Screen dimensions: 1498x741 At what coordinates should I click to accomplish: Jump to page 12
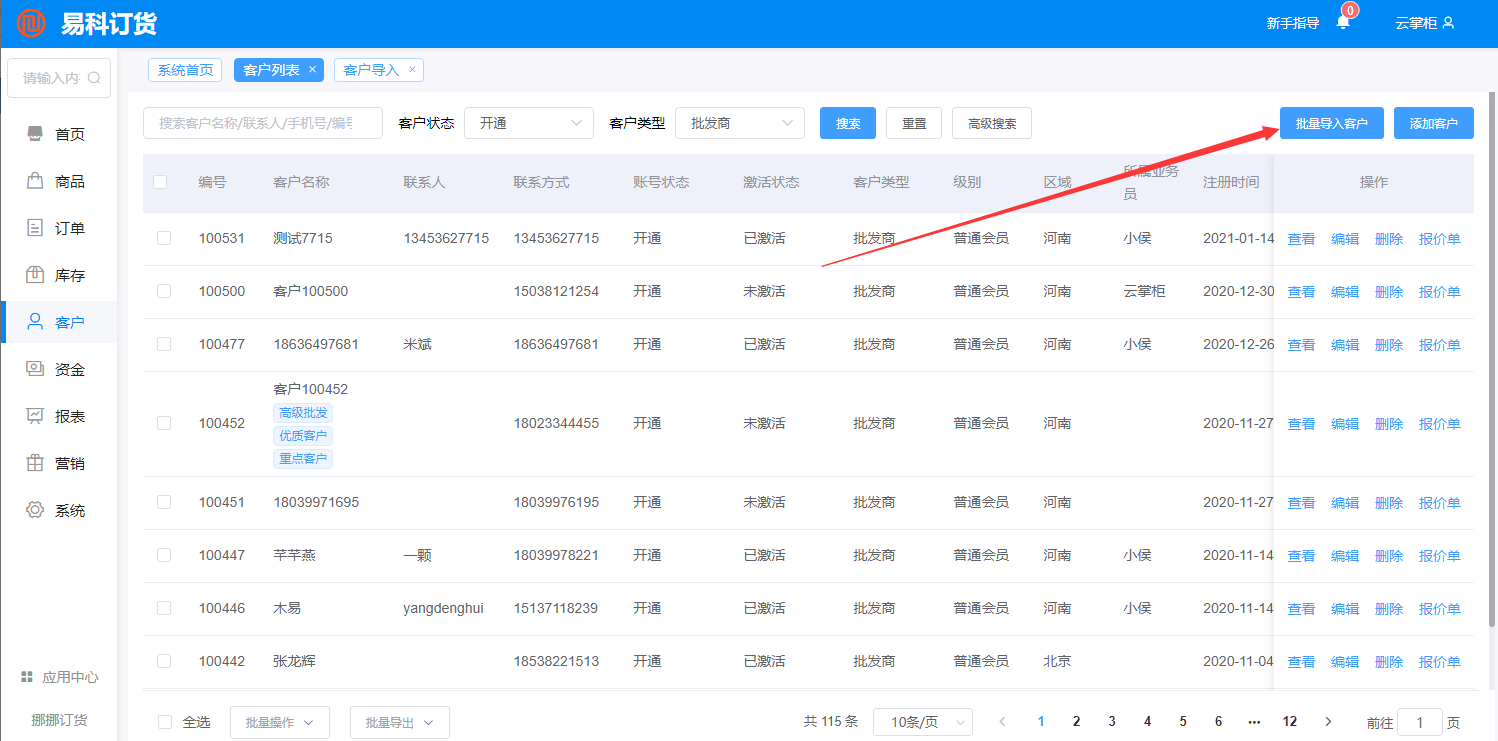(1290, 721)
